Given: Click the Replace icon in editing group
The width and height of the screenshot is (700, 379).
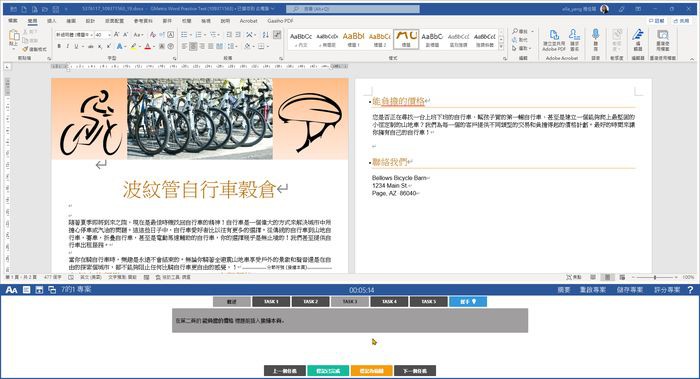Looking at the screenshot, I should pyautogui.click(x=520, y=40).
